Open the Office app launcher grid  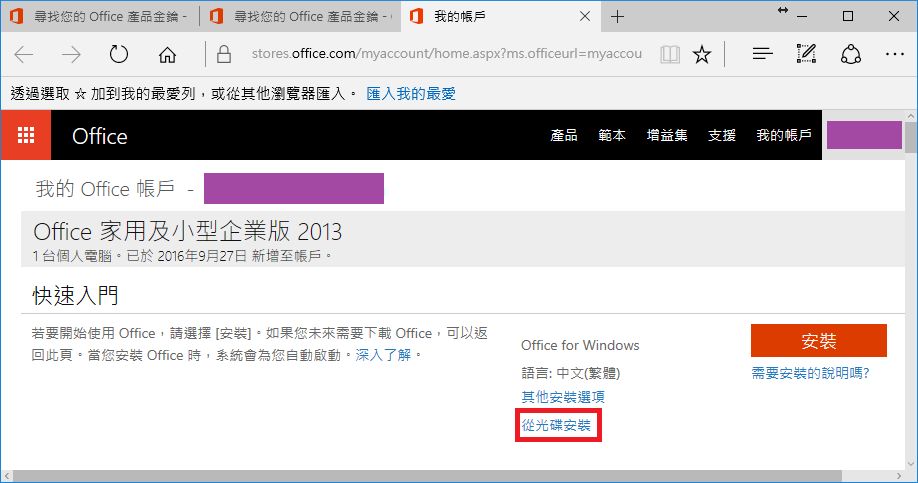26,135
